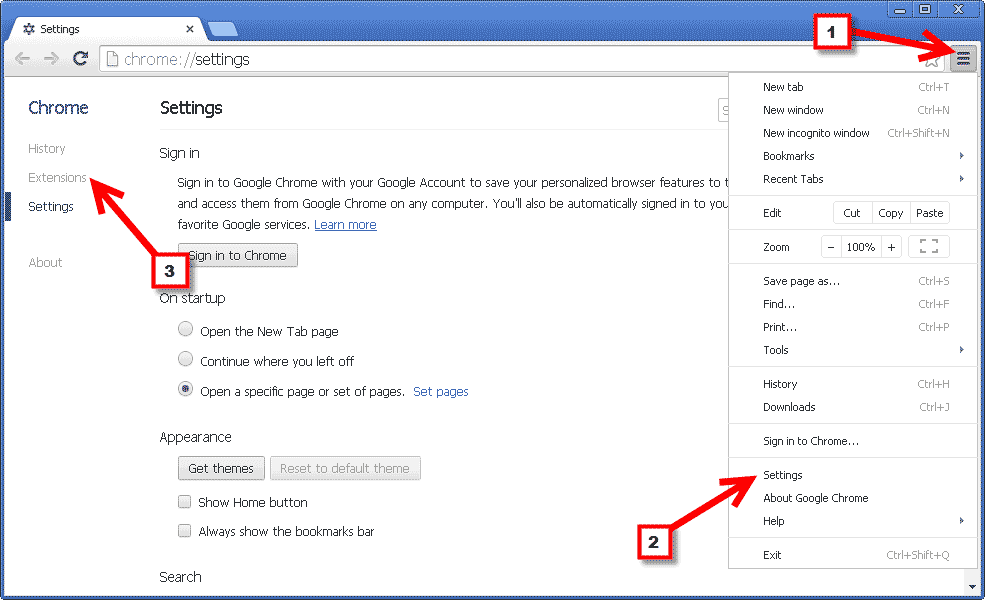
Task: Click Reset to default theme button
Action: point(345,468)
